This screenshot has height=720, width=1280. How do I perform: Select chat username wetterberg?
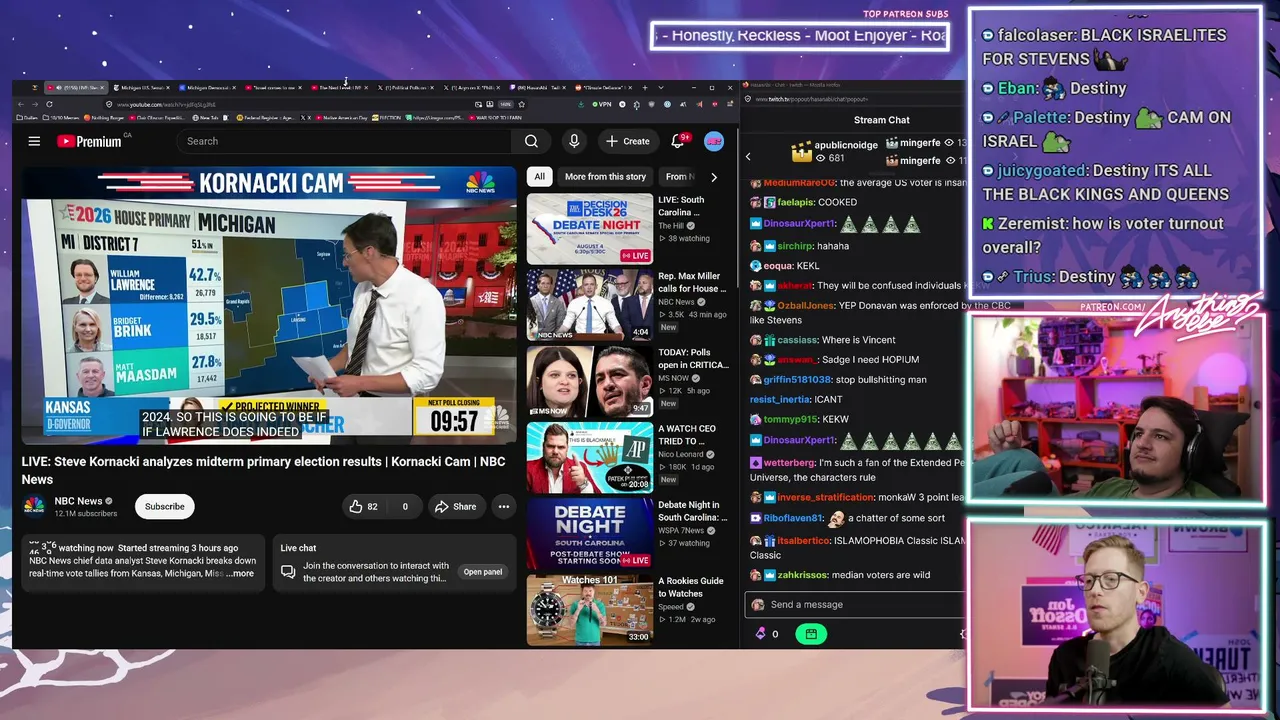[789, 463]
